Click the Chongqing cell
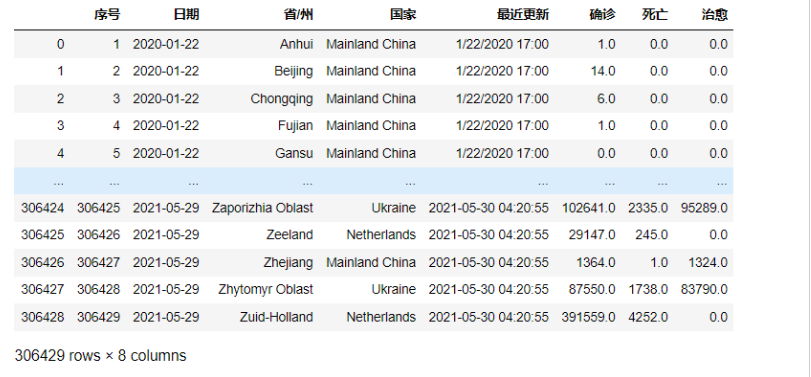Viewport: 811px width, 377px height. pyautogui.click(x=282, y=99)
